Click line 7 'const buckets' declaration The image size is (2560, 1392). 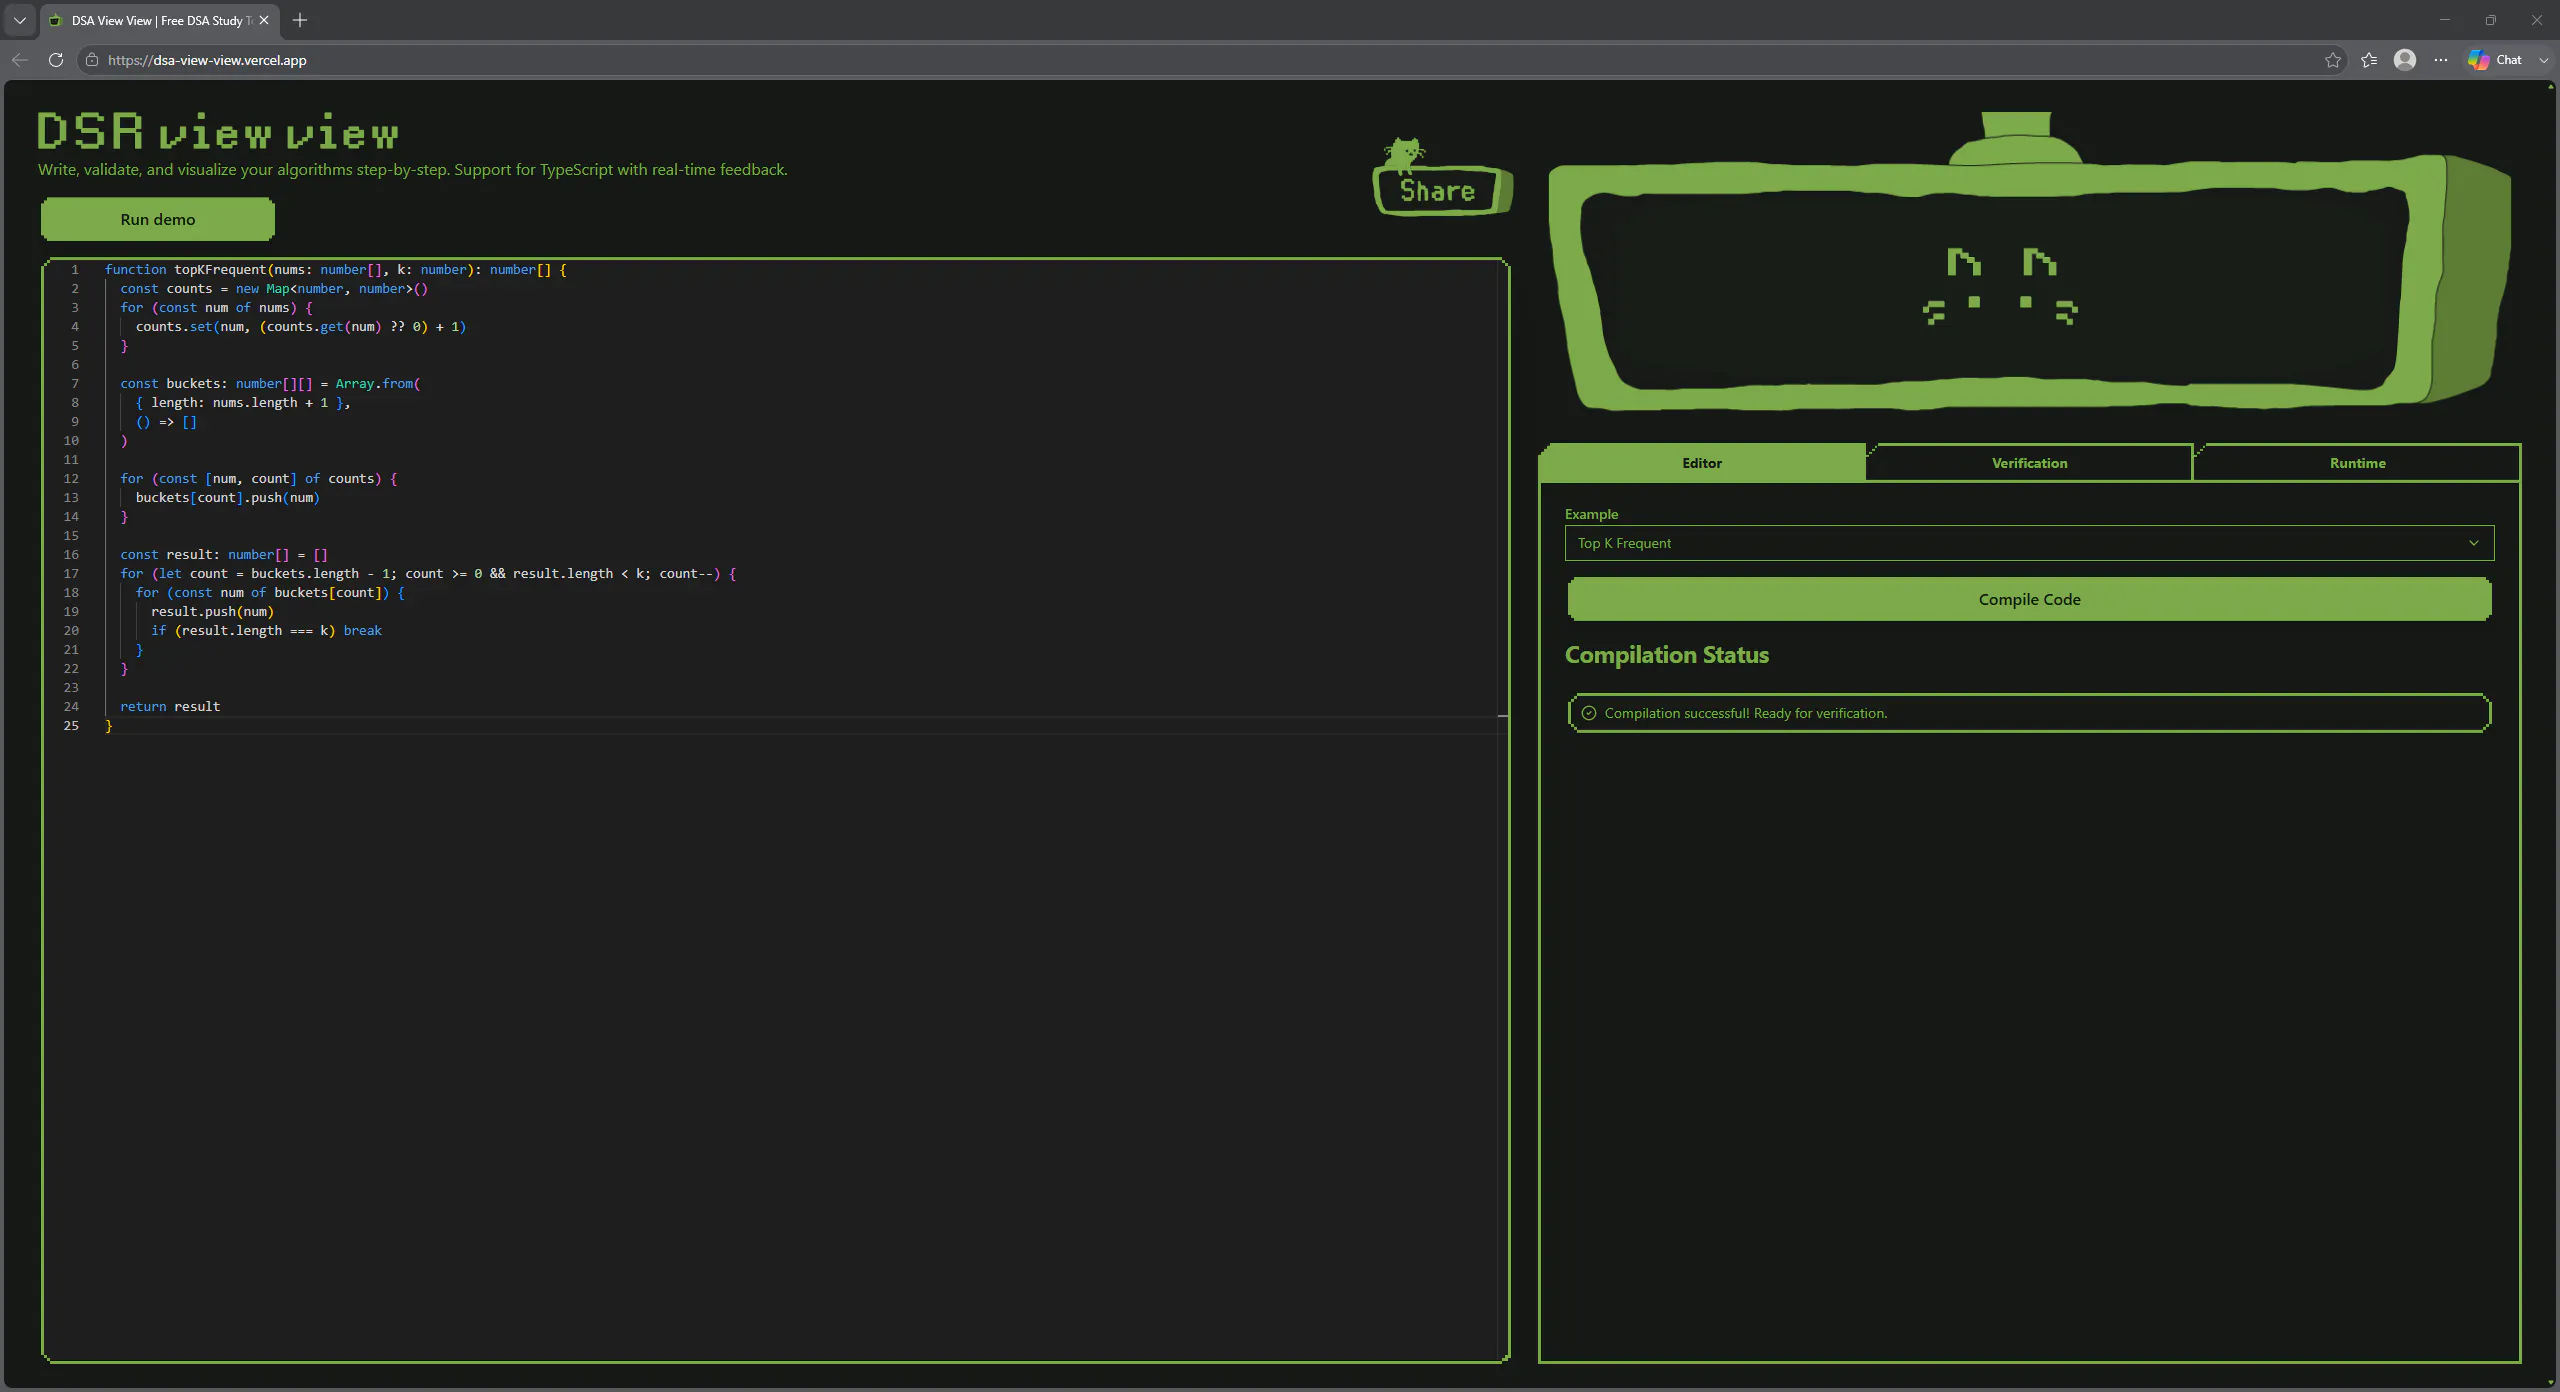click(x=270, y=384)
